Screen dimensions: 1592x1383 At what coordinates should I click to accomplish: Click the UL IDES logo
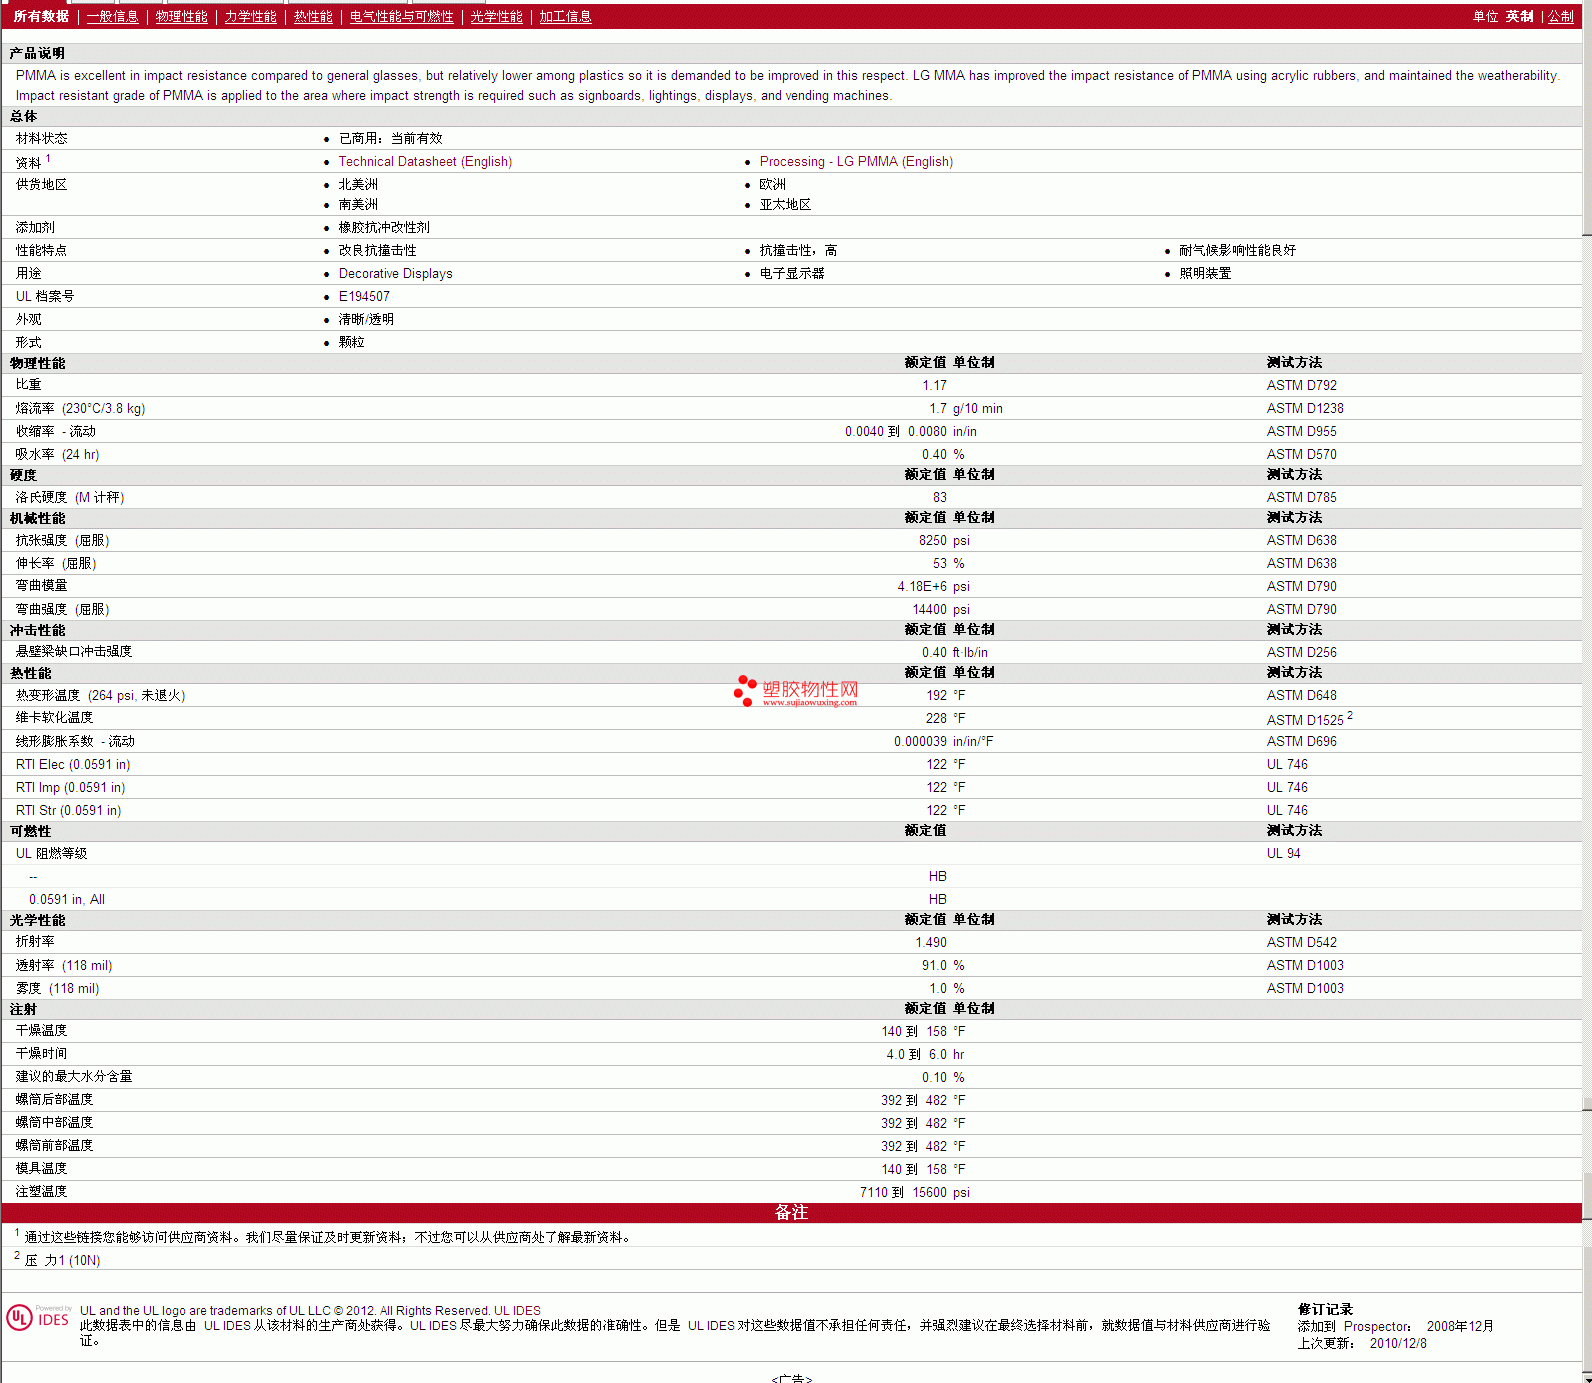(39, 1318)
